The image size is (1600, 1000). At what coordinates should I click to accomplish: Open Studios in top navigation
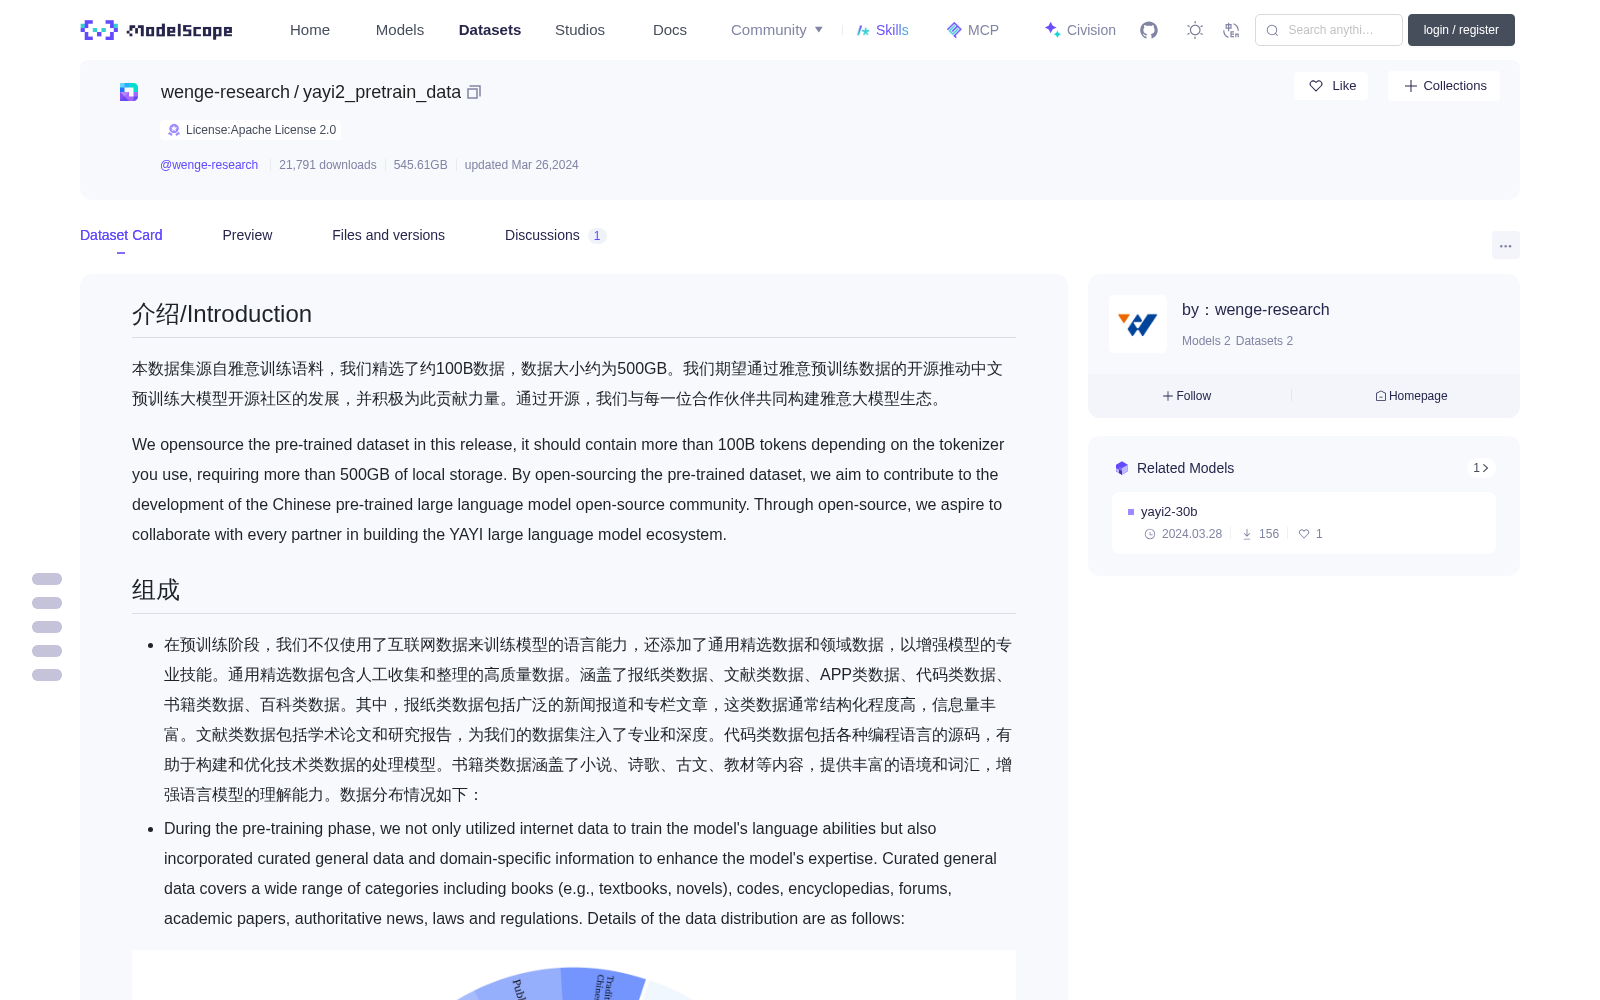click(580, 30)
